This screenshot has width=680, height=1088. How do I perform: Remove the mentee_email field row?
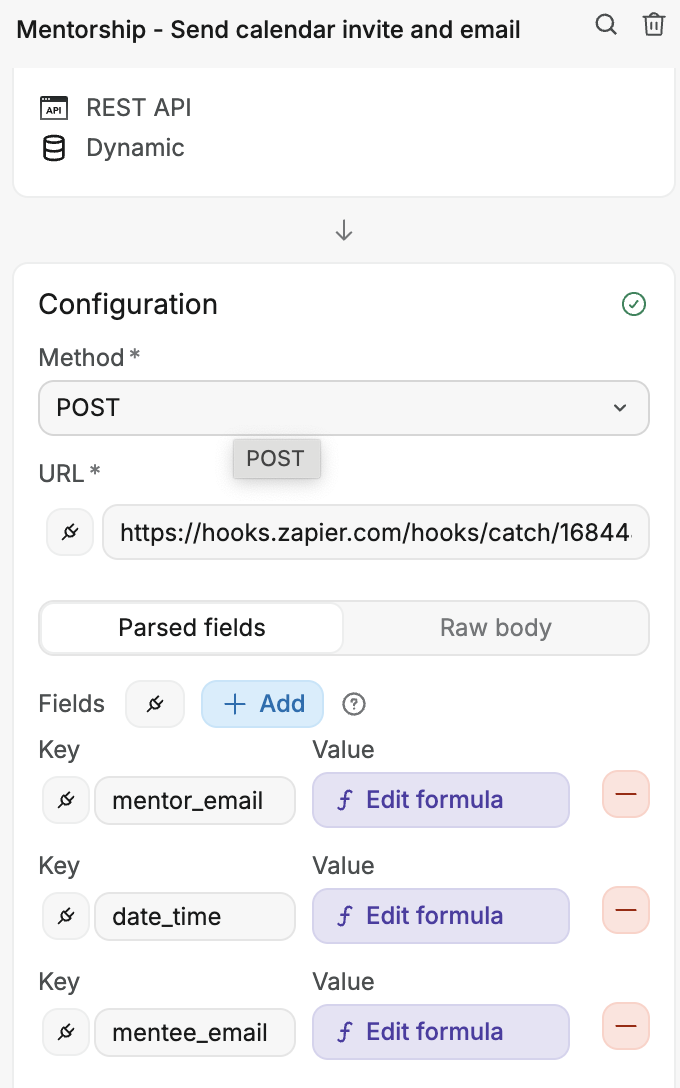pos(626,1026)
